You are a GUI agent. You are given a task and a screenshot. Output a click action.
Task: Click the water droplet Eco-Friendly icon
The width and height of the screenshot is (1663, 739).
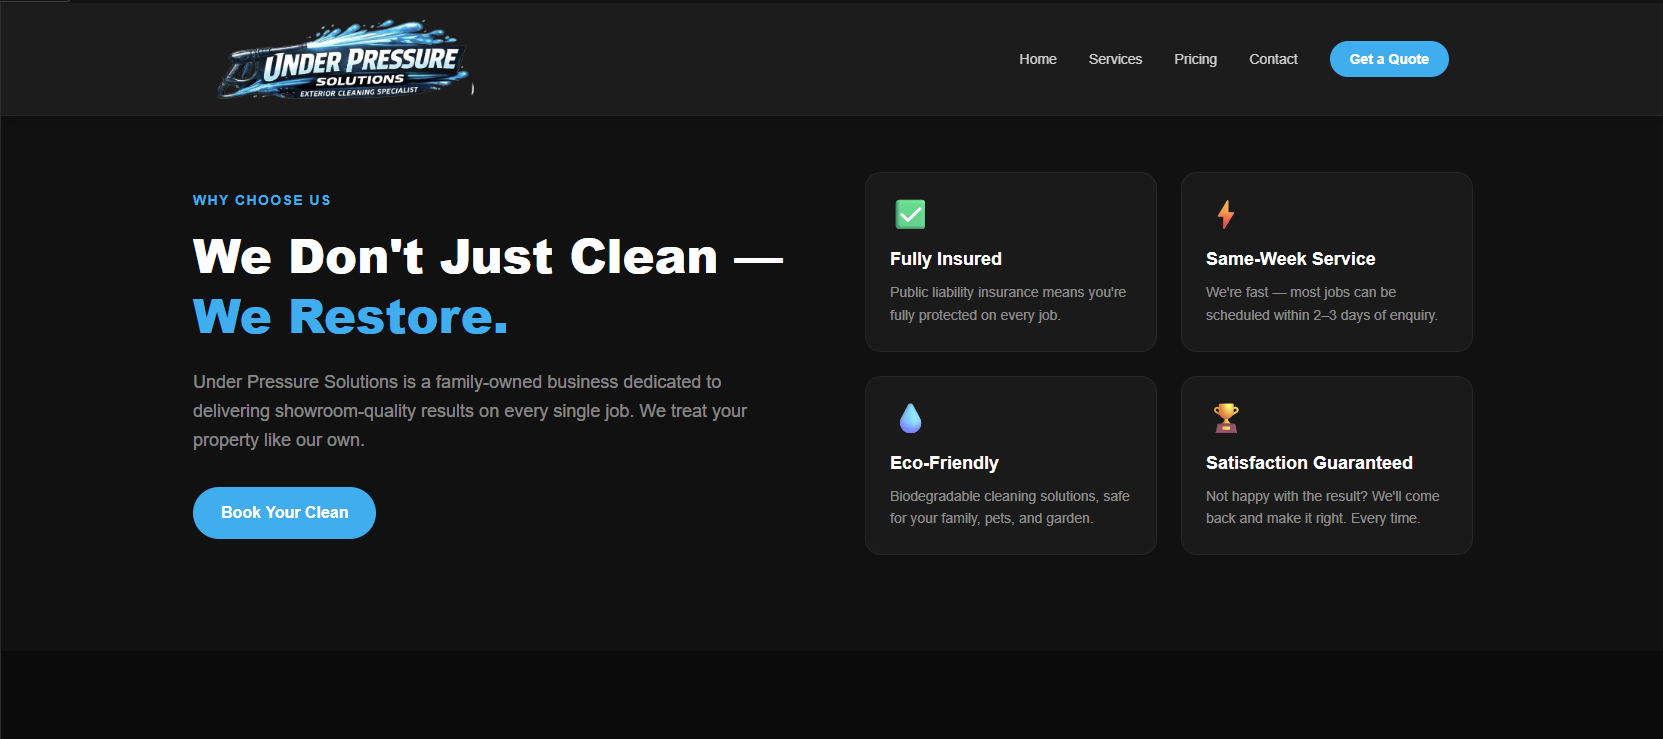coord(910,418)
